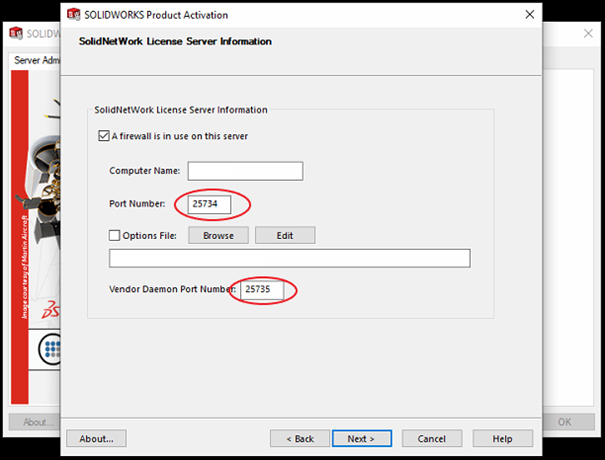Open About... in the Product Activation dialog
The width and height of the screenshot is (605, 460).
pyautogui.click(x=96, y=439)
